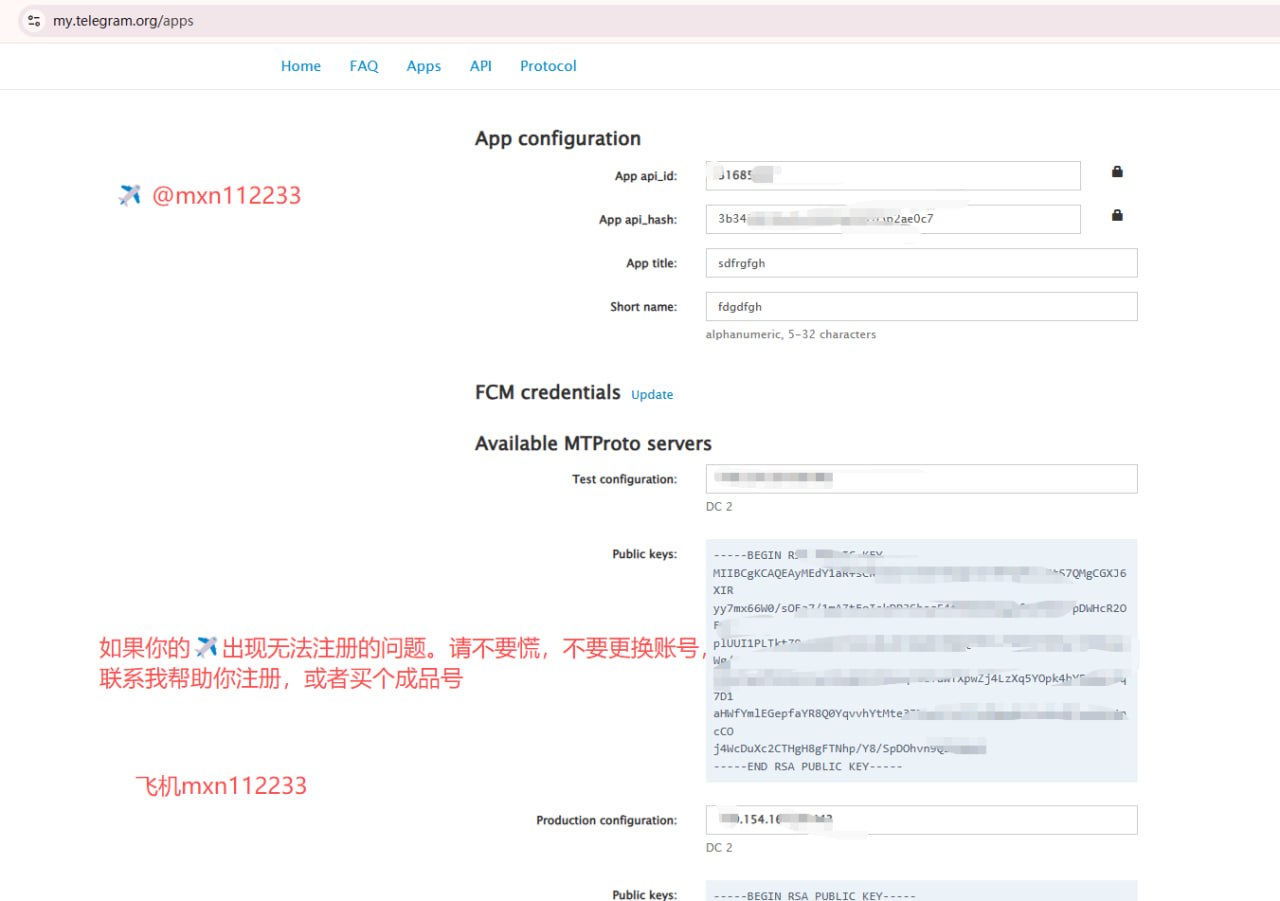Click the DC 2 label under Test configuration
The height and width of the screenshot is (901, 1280).
tap(718, 506)
